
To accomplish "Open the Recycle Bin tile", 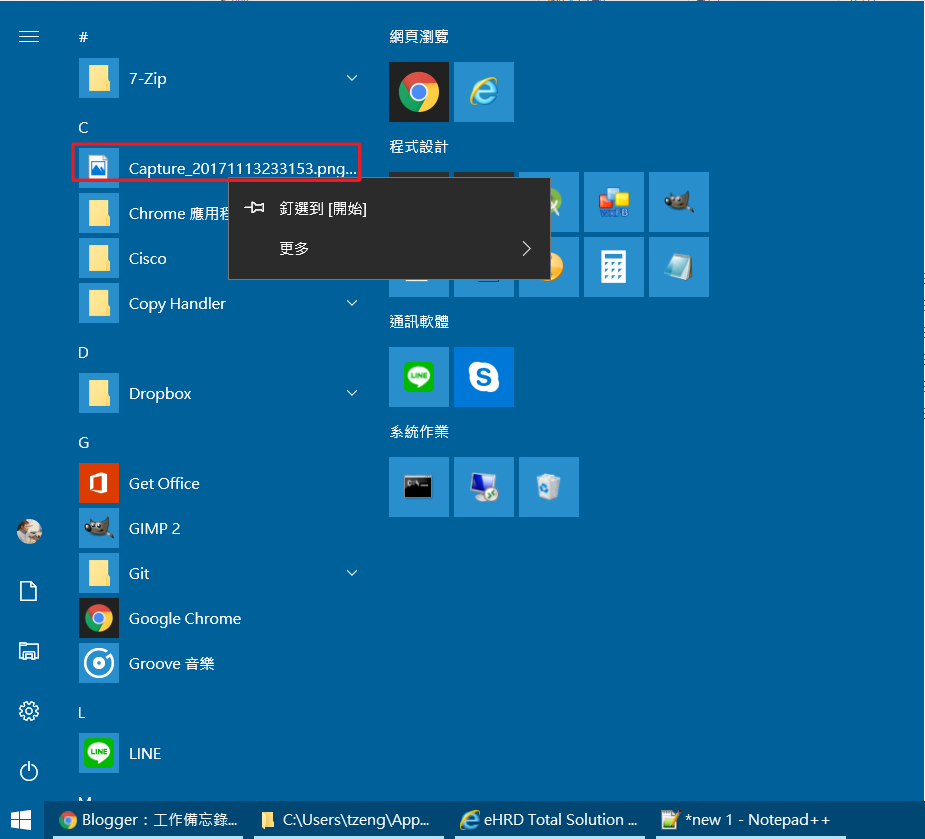I will (x=548, y=487).
